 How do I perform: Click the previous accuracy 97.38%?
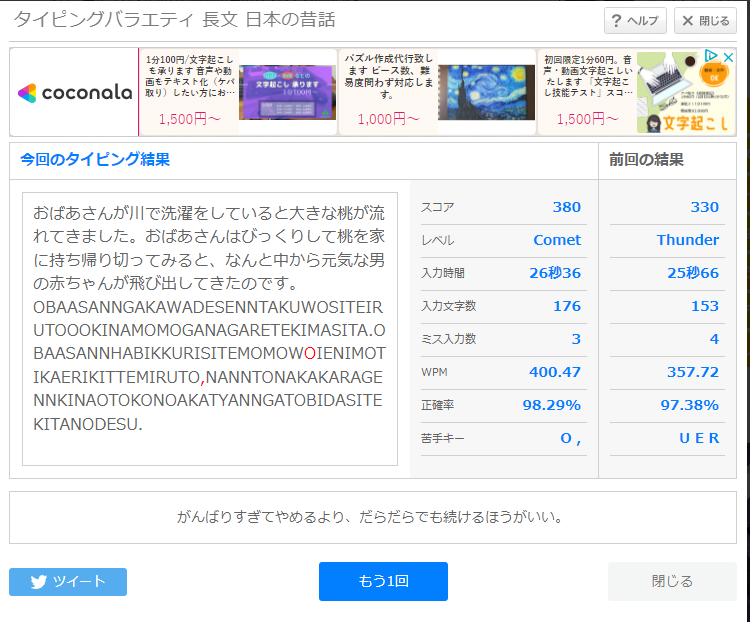(x=690, y=405)
